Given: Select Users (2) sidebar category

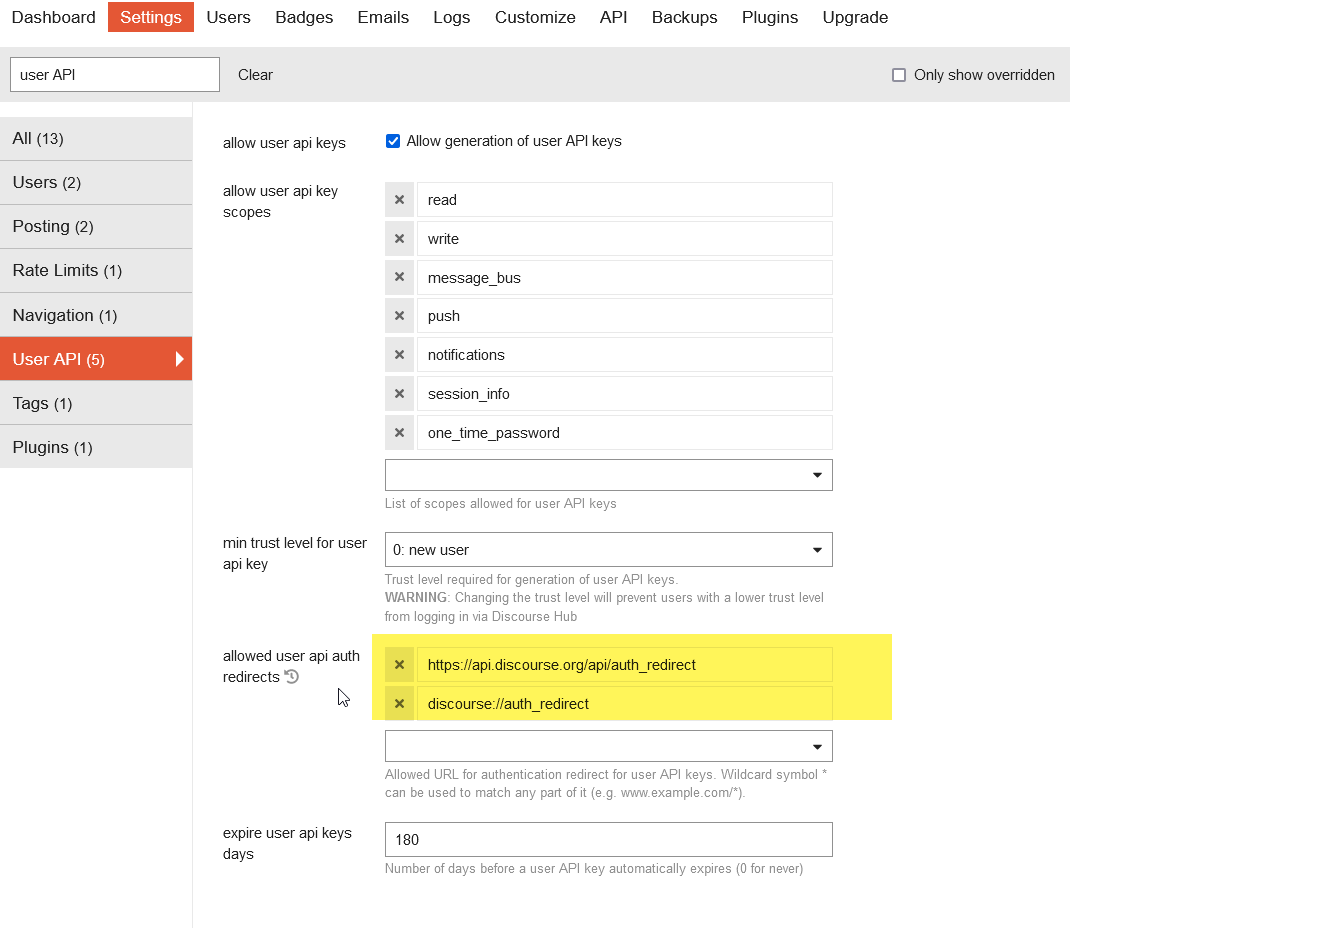Looking at the screenshot, I should (96, 183).
